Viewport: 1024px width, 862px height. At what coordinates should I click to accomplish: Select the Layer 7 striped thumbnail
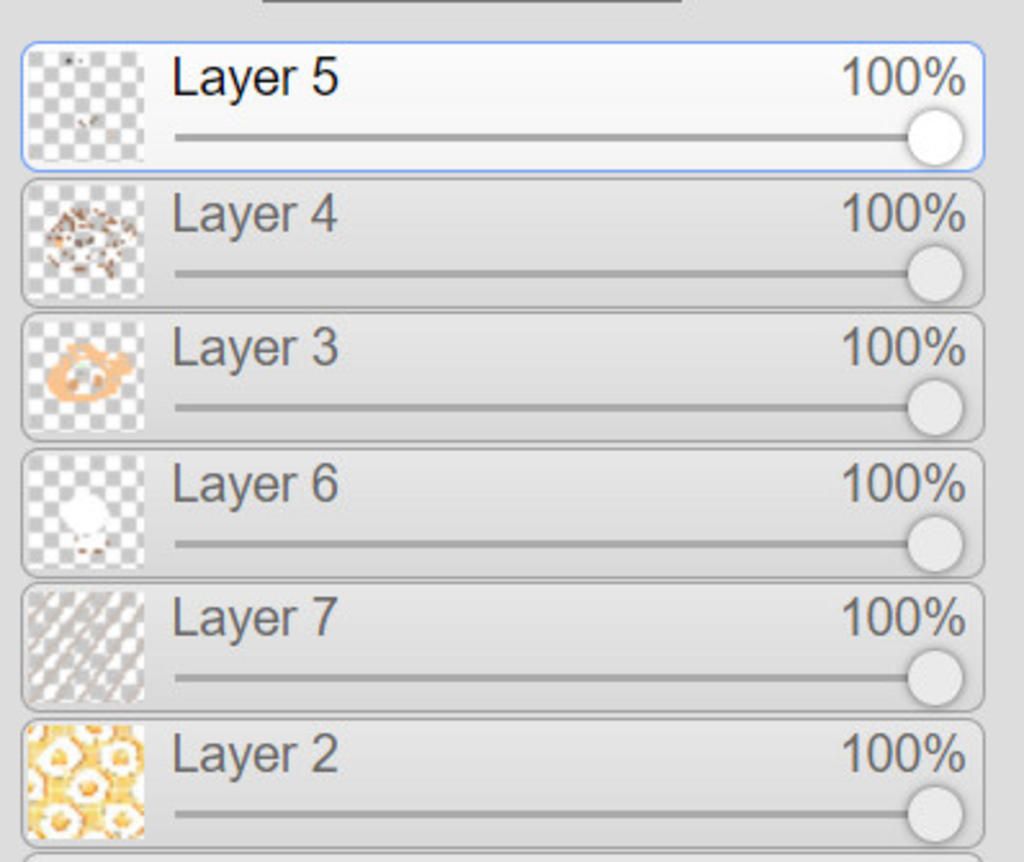[86, 647]
